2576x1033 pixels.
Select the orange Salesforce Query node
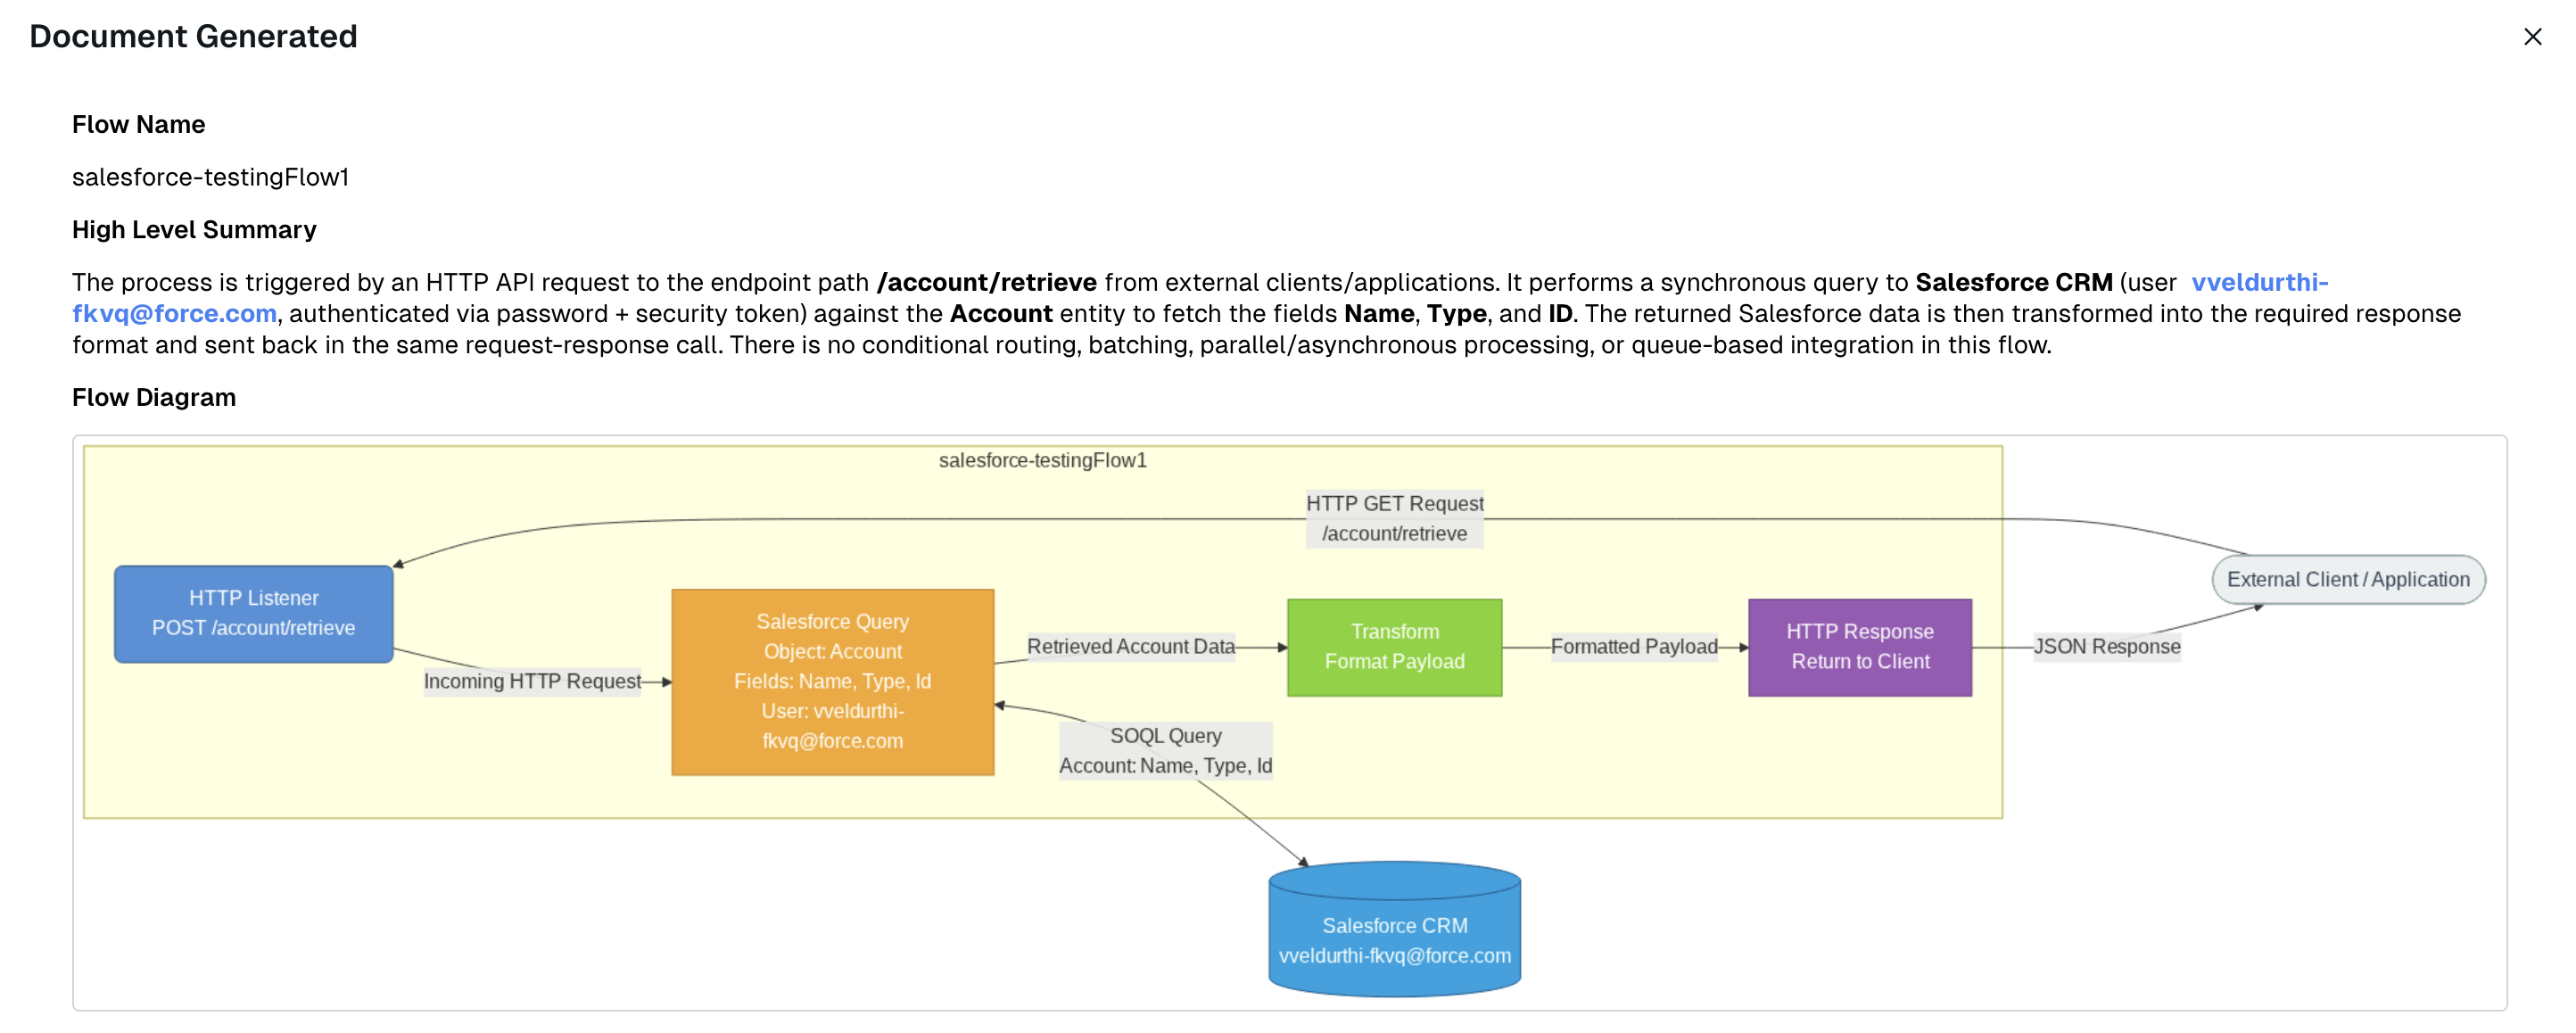[x=832, y=681]
